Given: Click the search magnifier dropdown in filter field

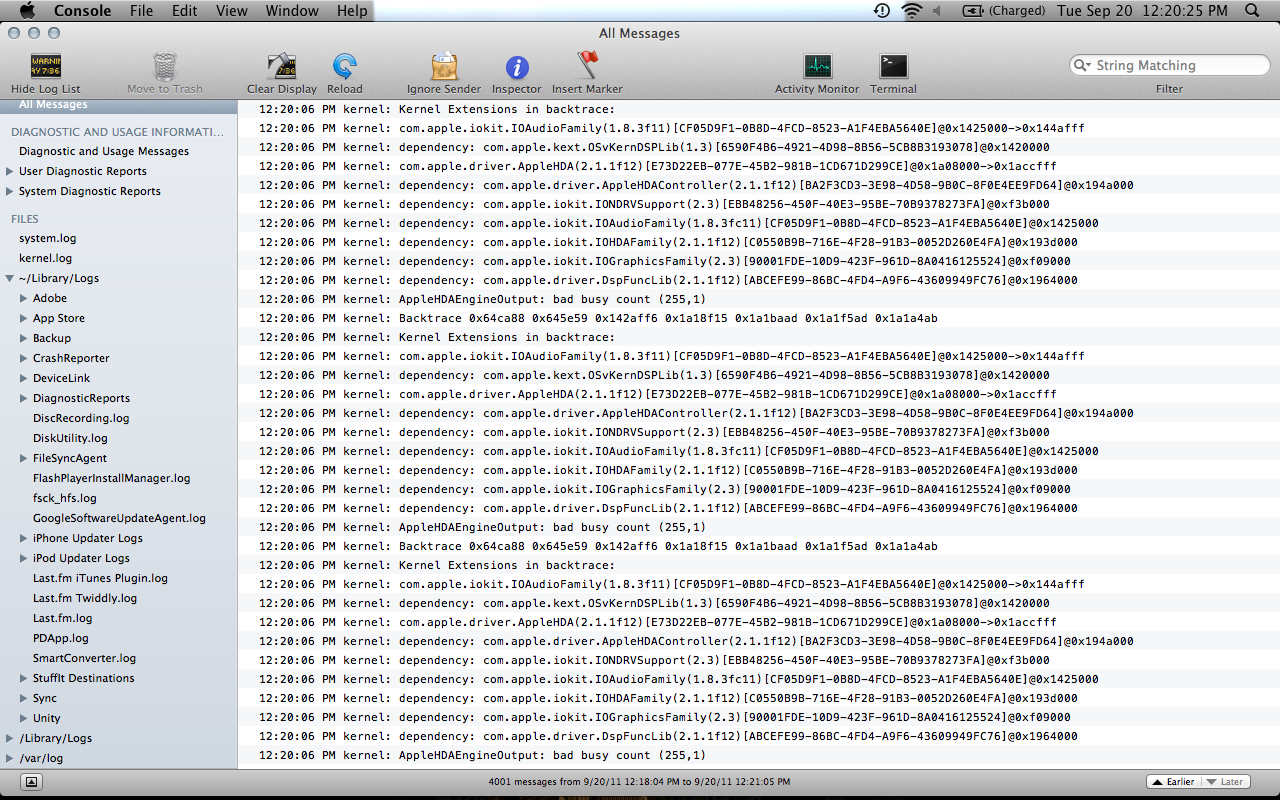Looking at the screenshot, I should pos(1082,66).
